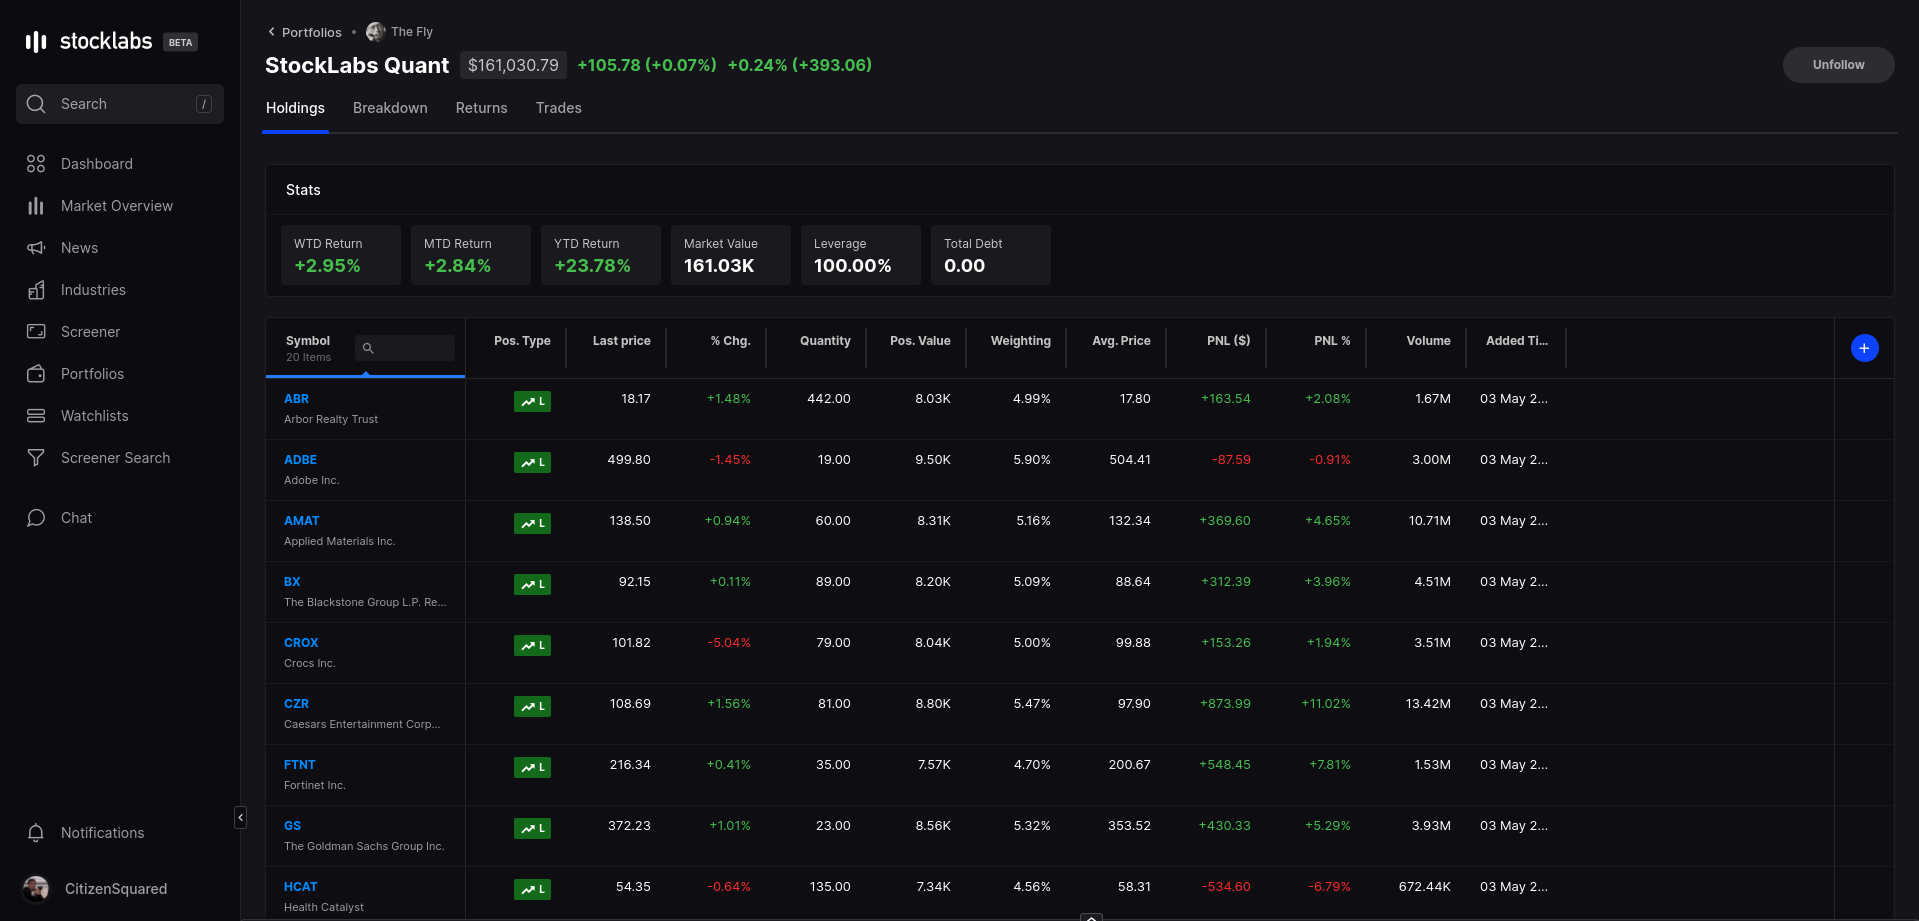The image size is (1919, 921).
Task: Open Screener Search funnel icon
Action: click(36, 458)
